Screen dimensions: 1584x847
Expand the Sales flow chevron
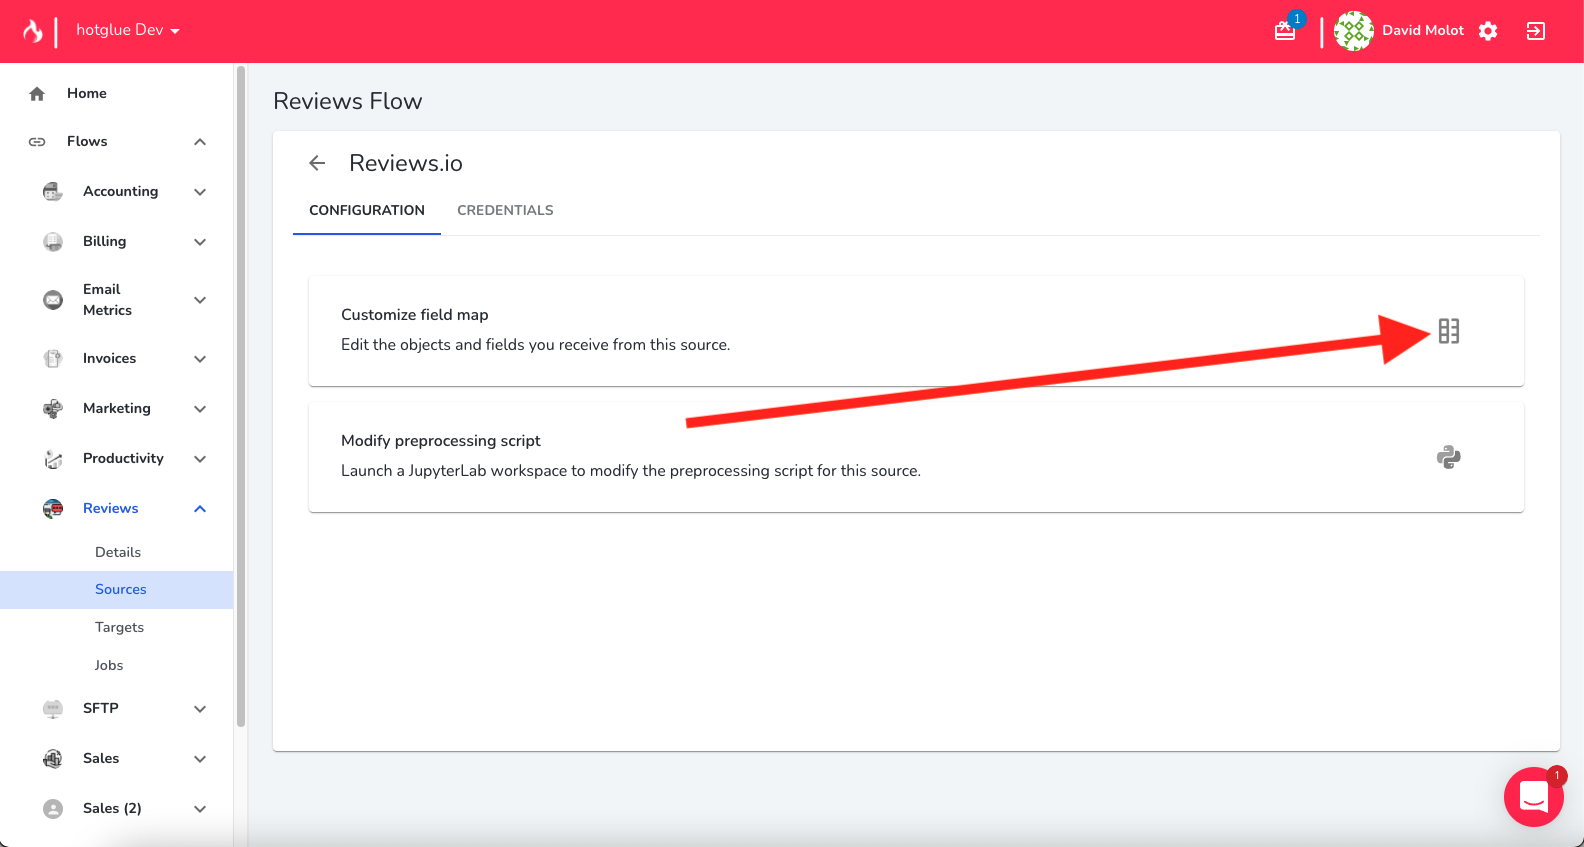(200, 759)
